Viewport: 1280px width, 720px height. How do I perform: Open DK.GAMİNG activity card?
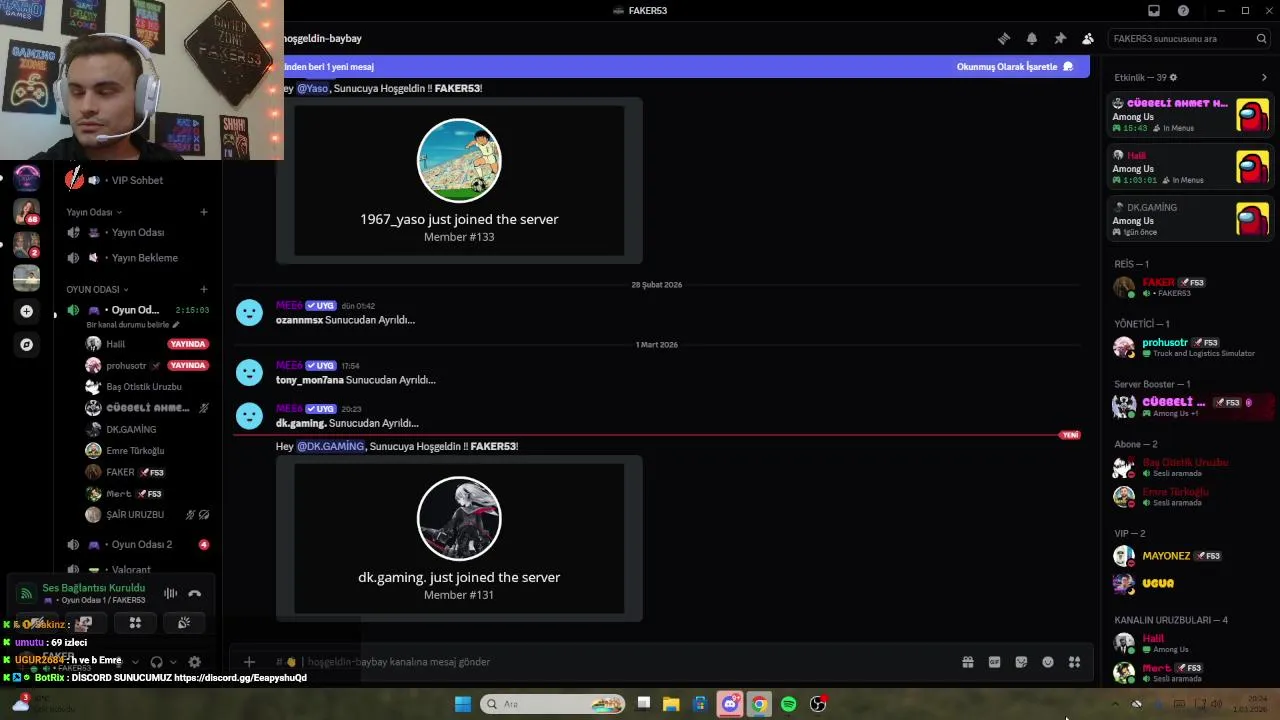[1190, 219]
